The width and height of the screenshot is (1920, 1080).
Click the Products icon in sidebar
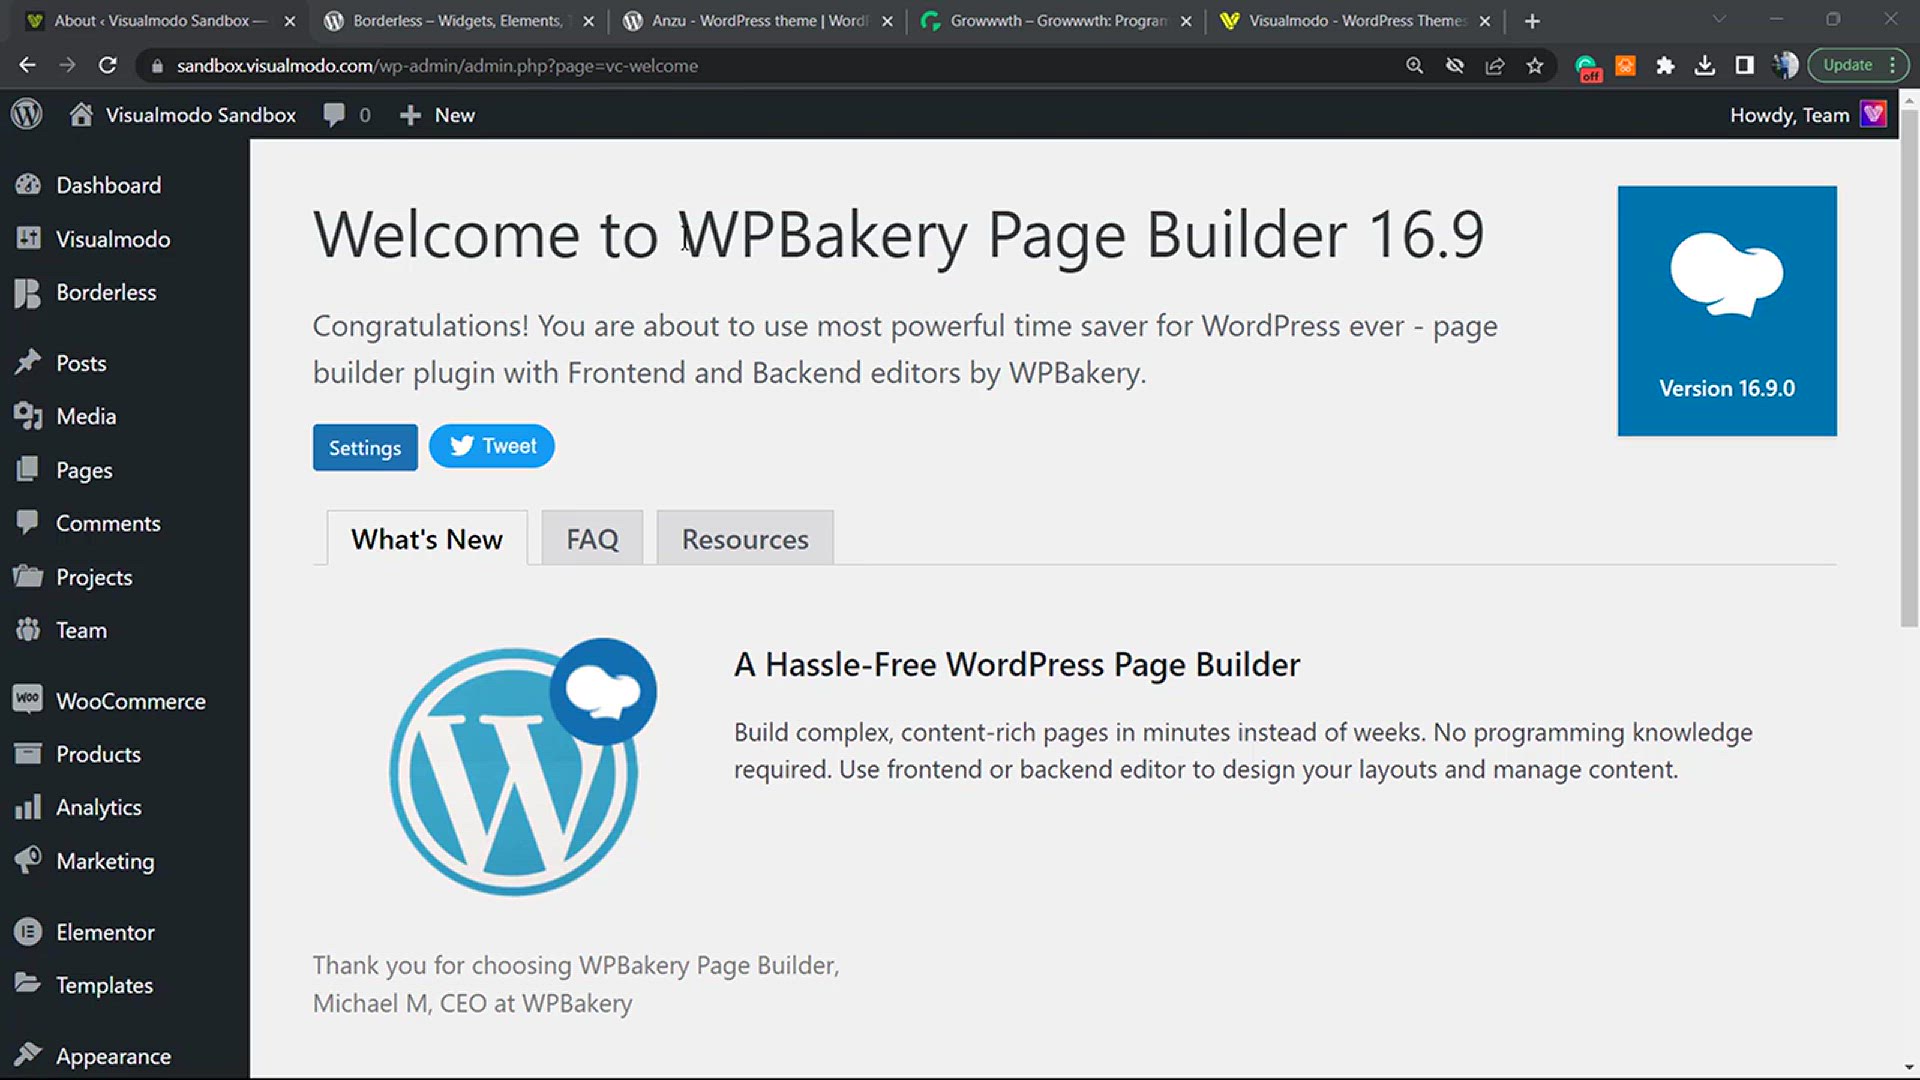pos(28,753)
